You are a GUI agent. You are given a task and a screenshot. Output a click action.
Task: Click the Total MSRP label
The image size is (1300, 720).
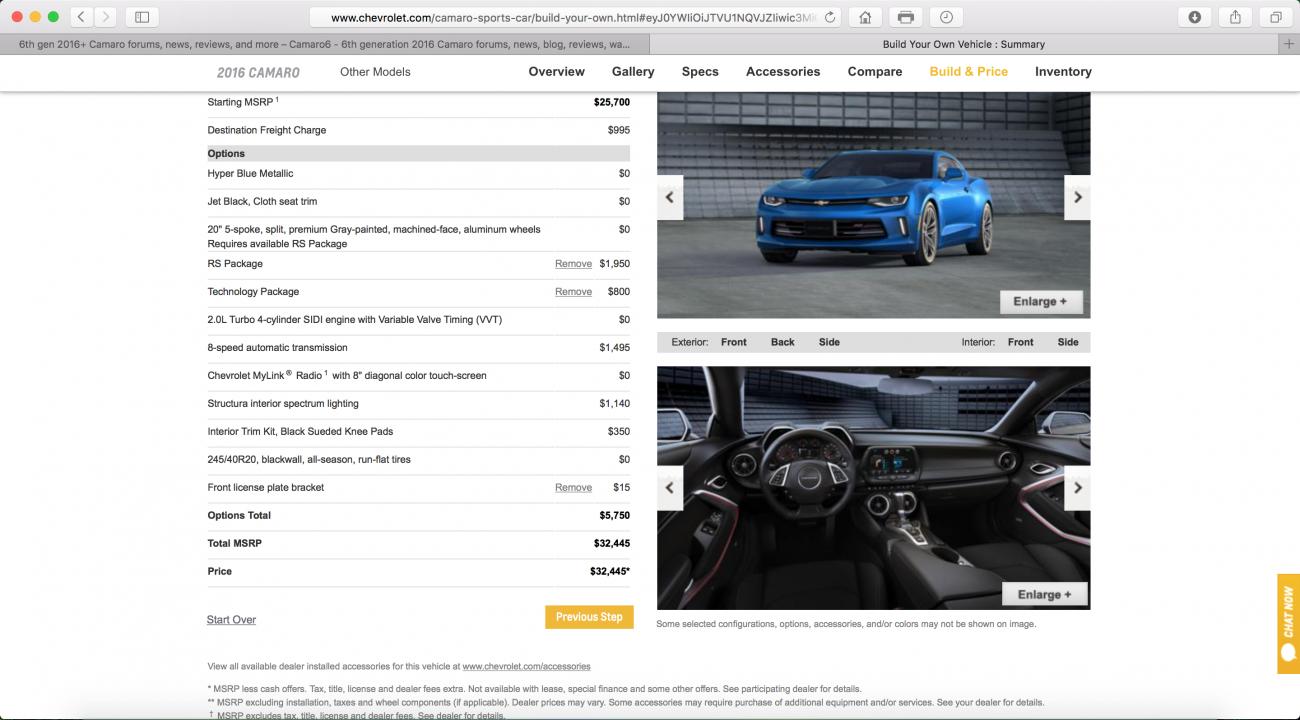click(x=233, y=544)
